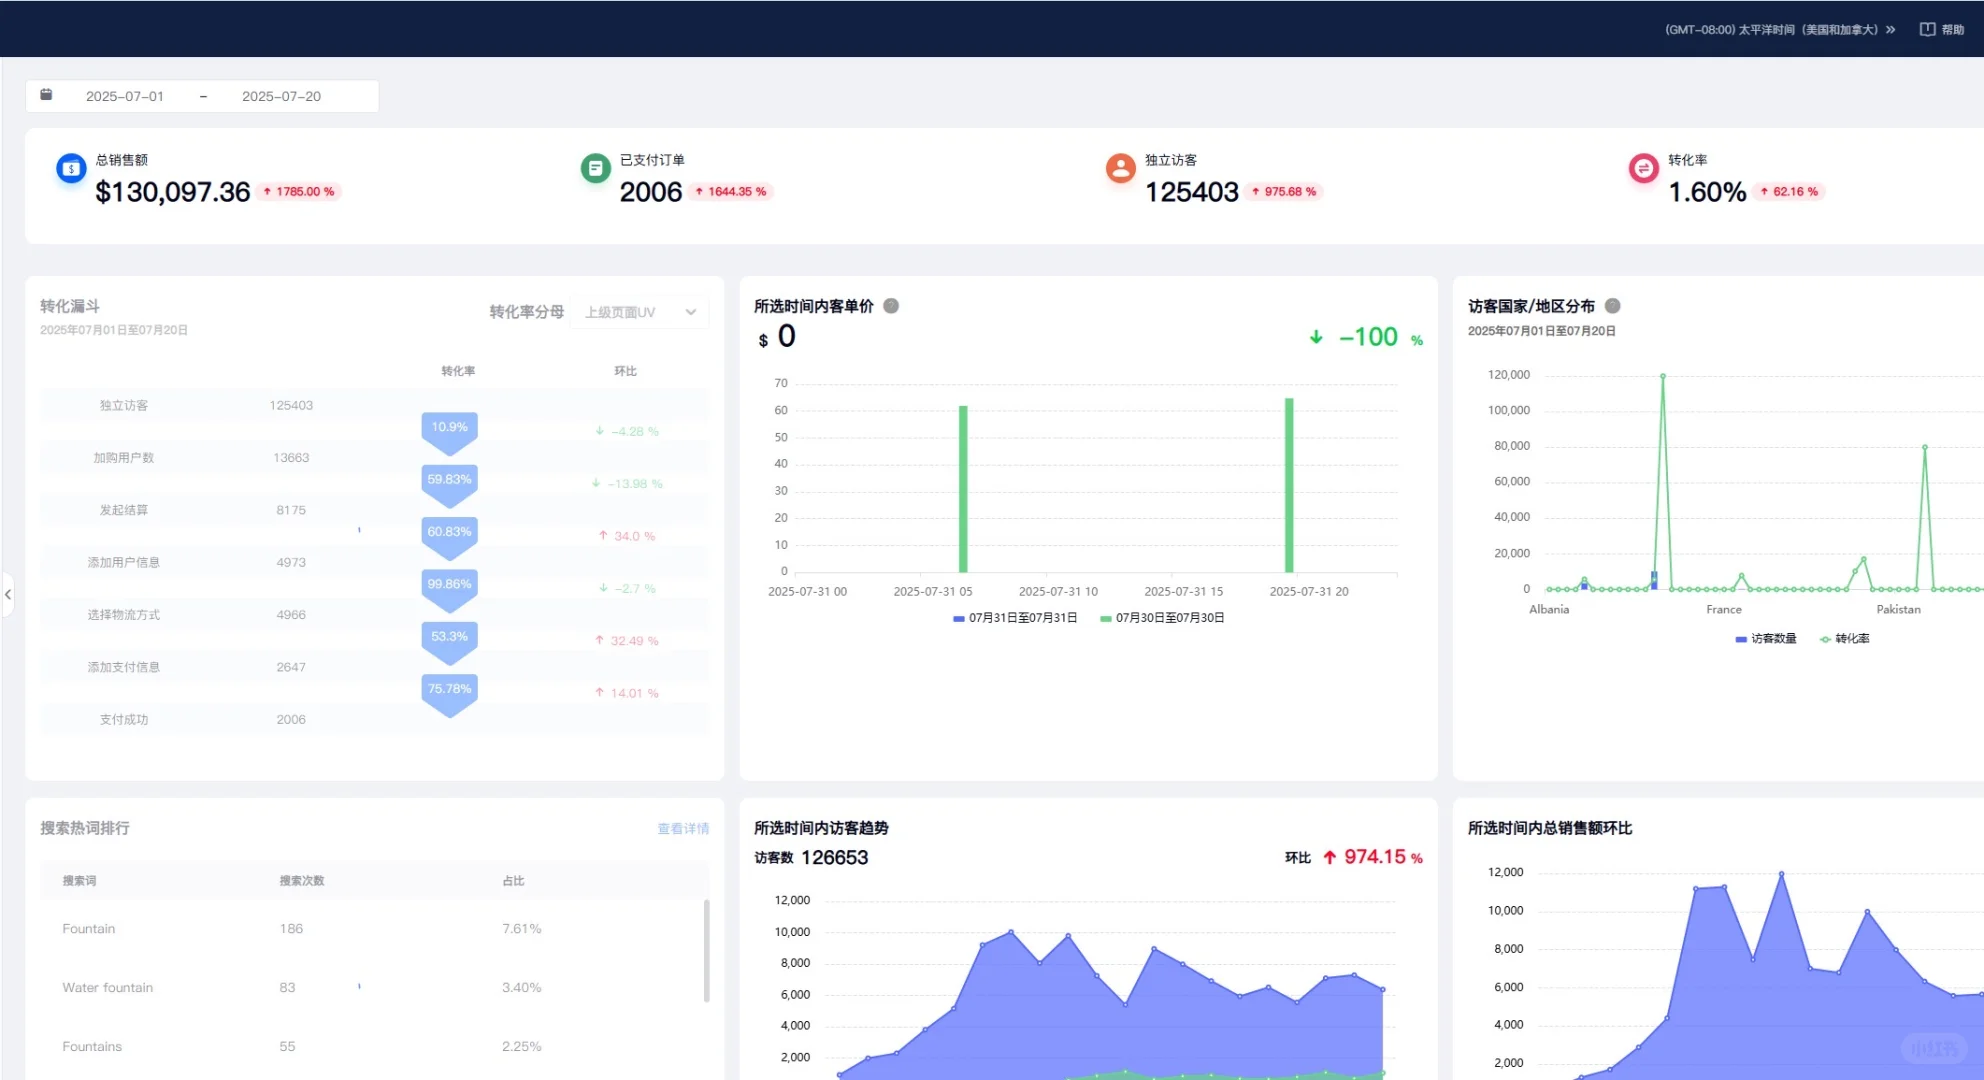Click the end date 2025-07-20 field

tap(282, 96)
